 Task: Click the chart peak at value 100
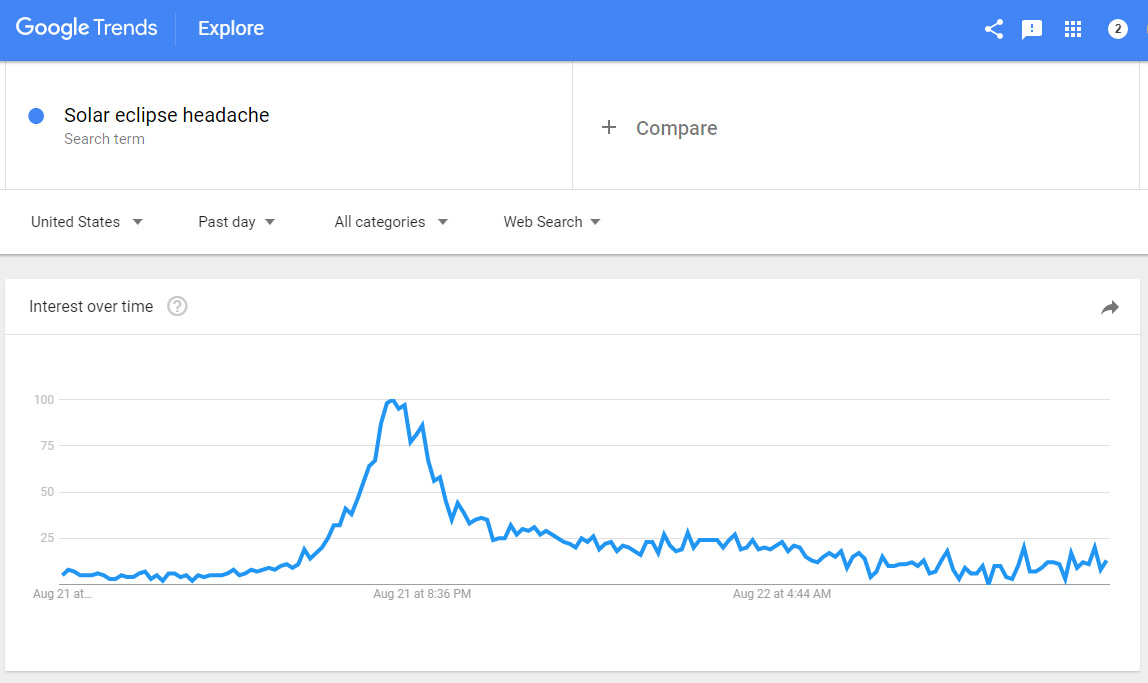coord(392,400)
